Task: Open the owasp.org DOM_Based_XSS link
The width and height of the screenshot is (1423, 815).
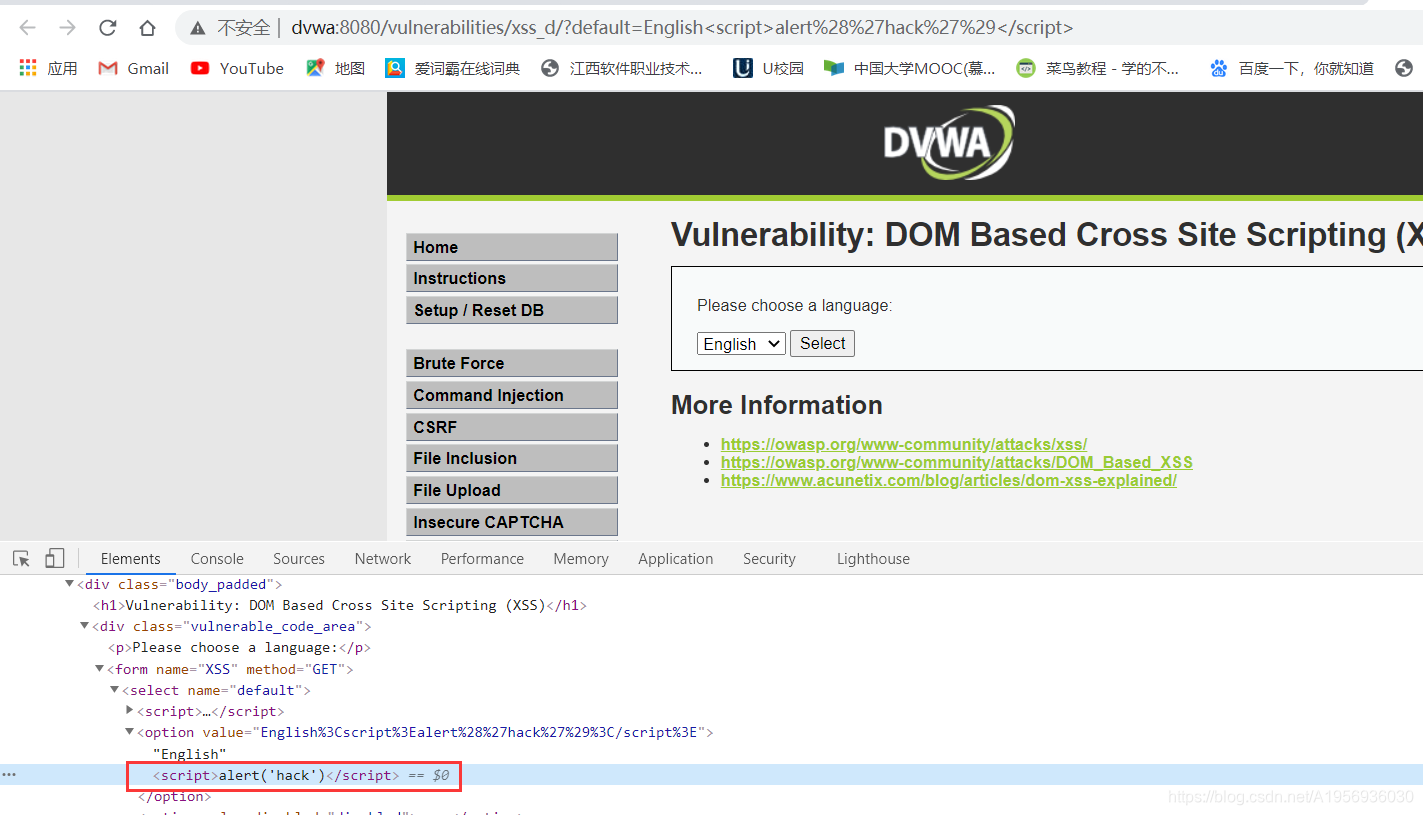Action: click(x=957, y=462)
